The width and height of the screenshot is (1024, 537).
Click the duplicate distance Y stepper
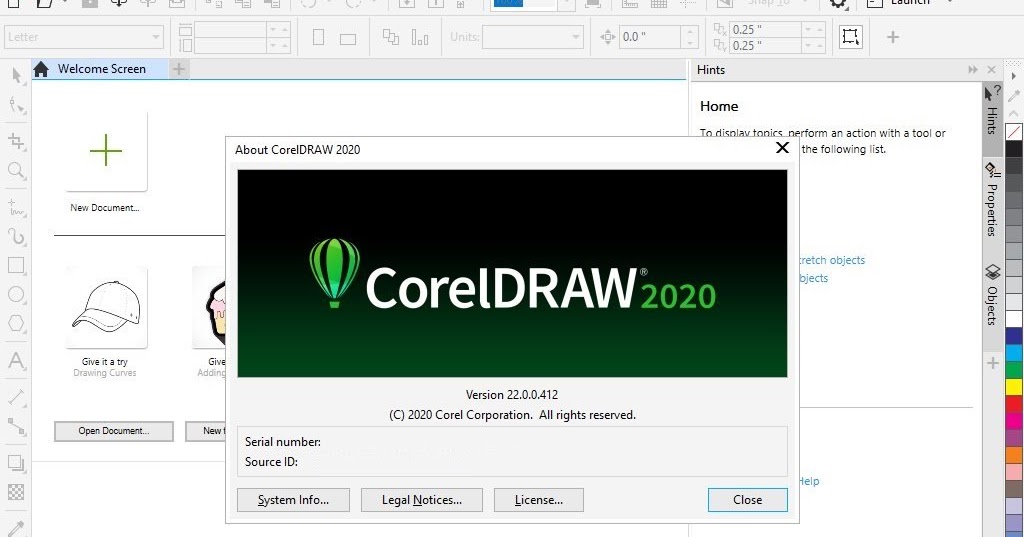click(814, 45)
